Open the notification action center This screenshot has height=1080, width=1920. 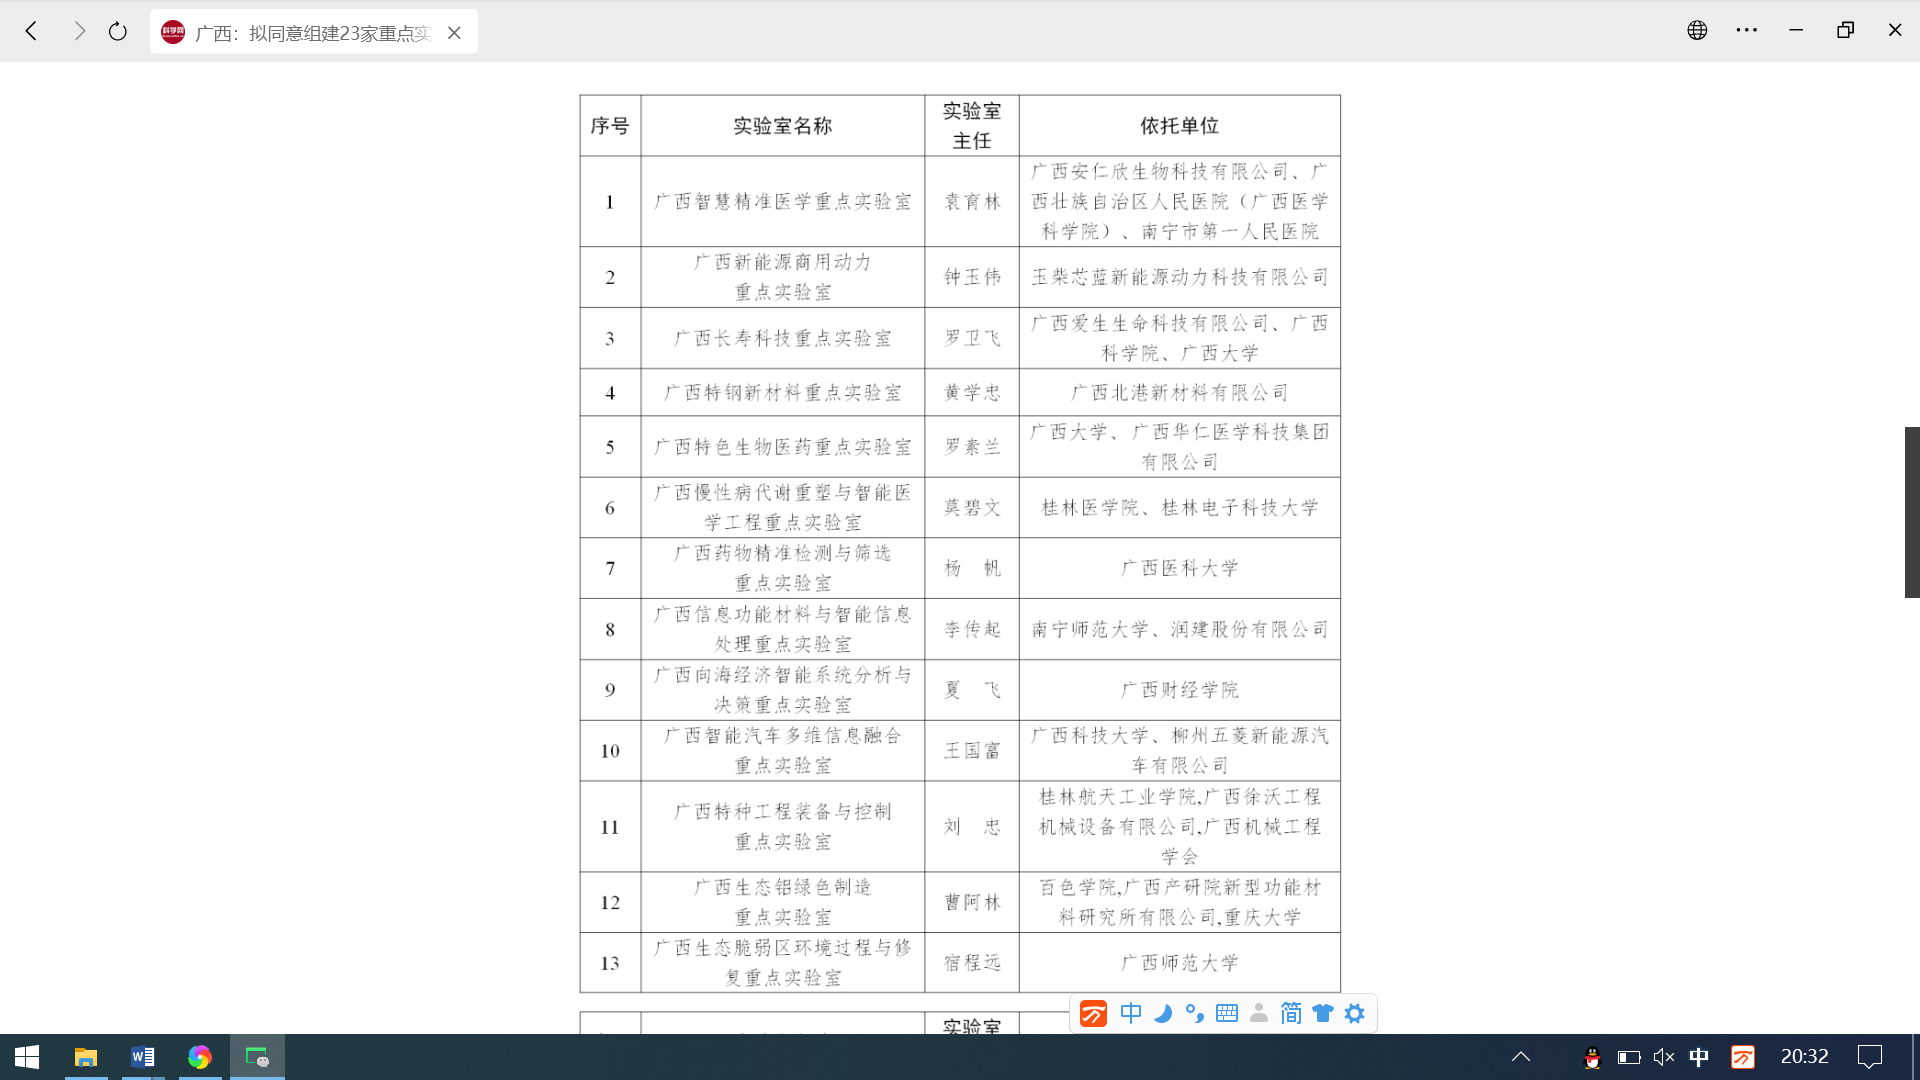[x=1870, y=1057]
